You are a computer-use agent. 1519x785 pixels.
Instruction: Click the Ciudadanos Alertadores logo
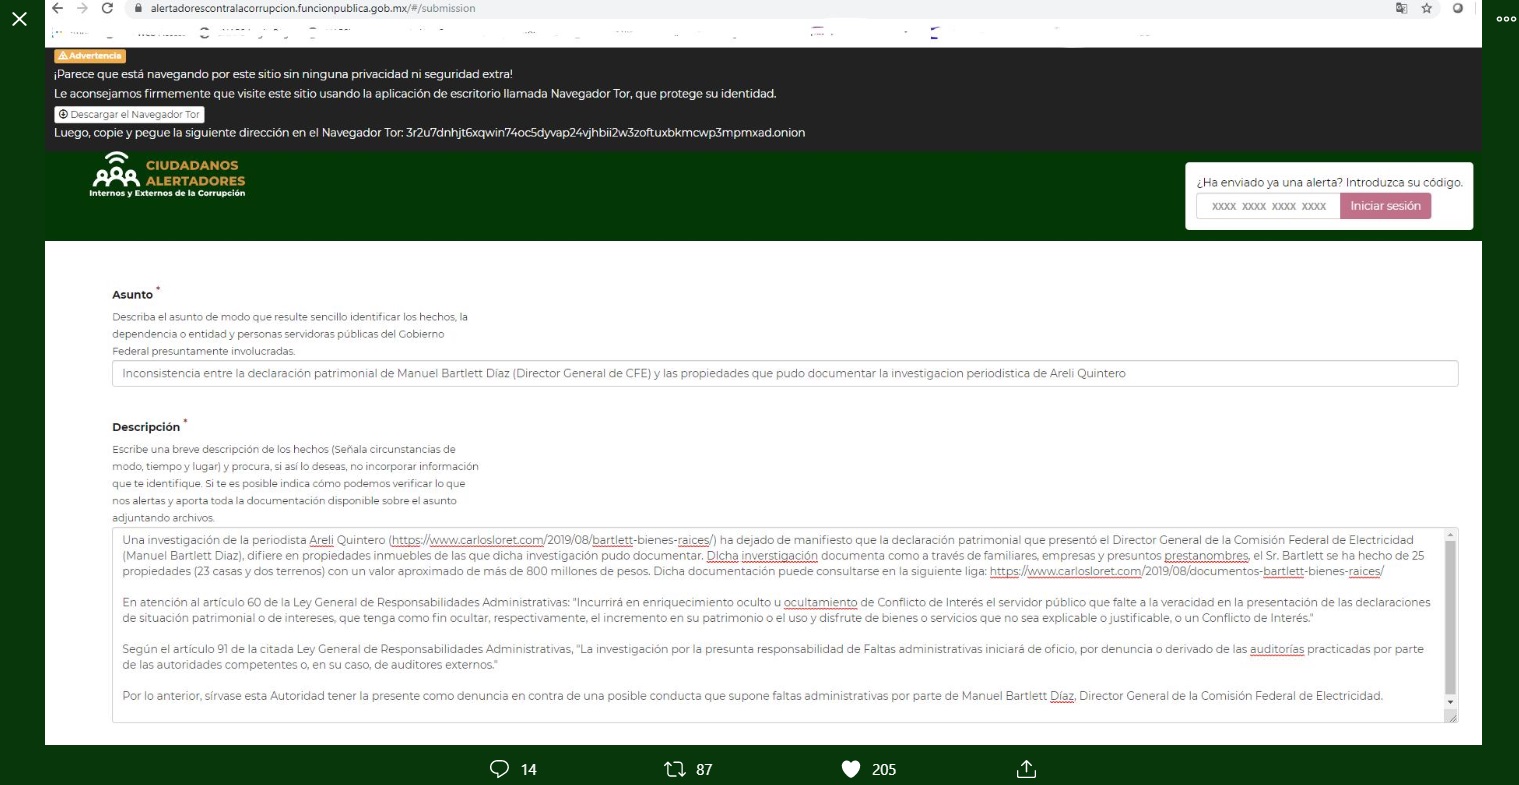[168, 176]
